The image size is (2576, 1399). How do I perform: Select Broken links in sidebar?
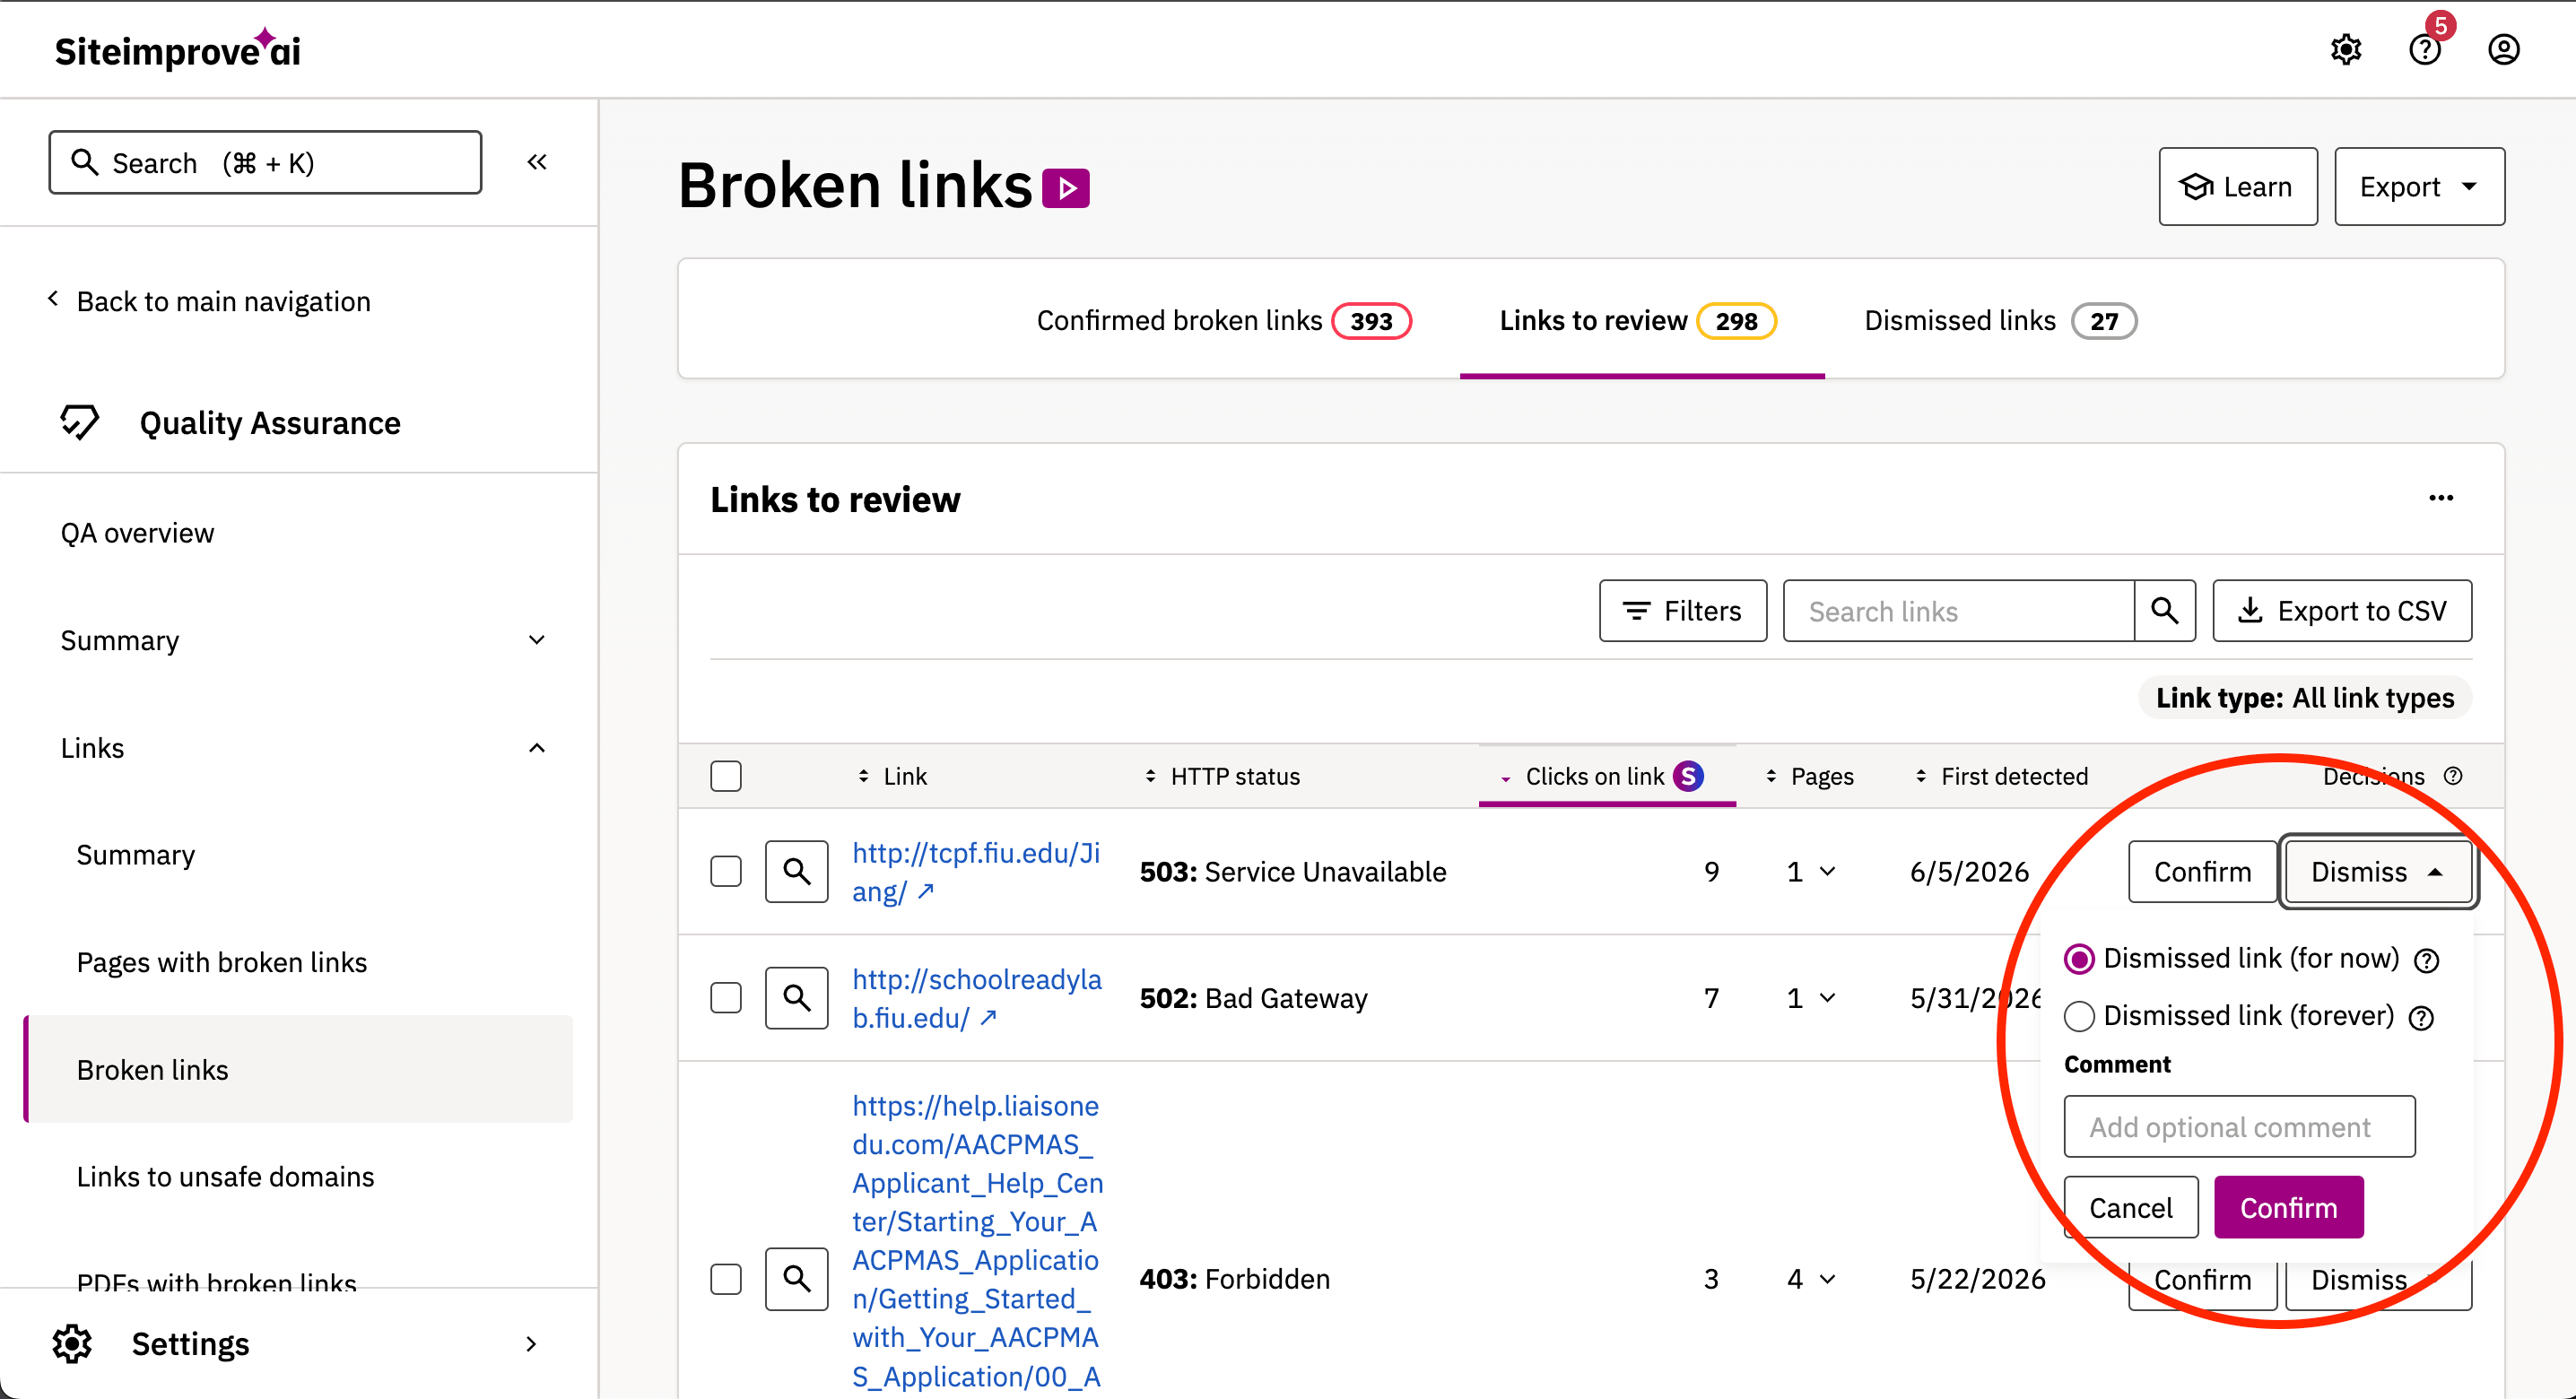click(x=298, y=1070)
